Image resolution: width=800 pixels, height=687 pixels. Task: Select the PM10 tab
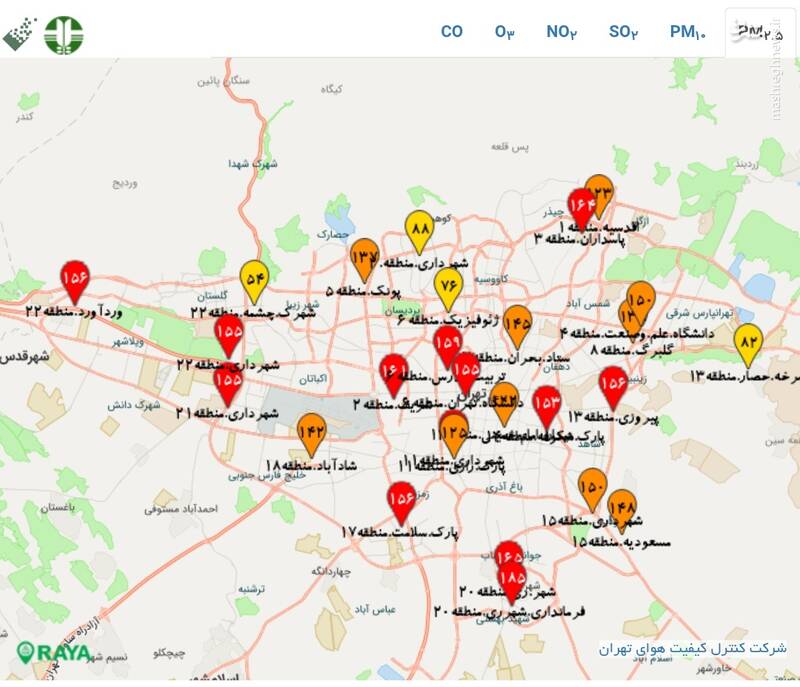[688, 32]
